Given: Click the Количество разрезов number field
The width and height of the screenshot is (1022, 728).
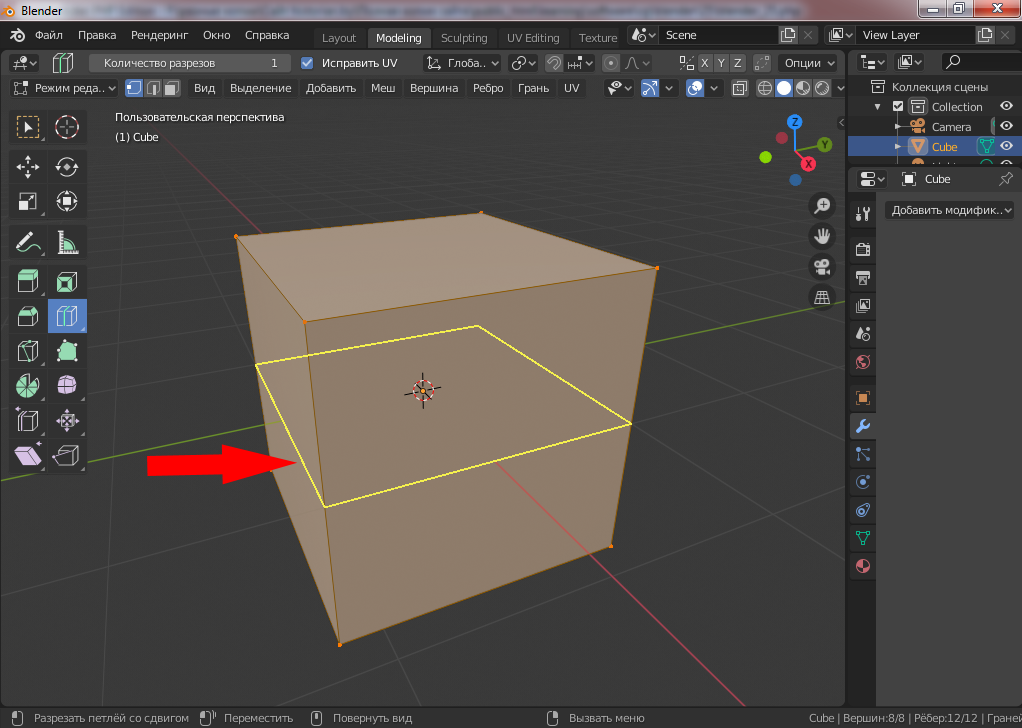Looking at the screenshot, I should pos(190,63).
